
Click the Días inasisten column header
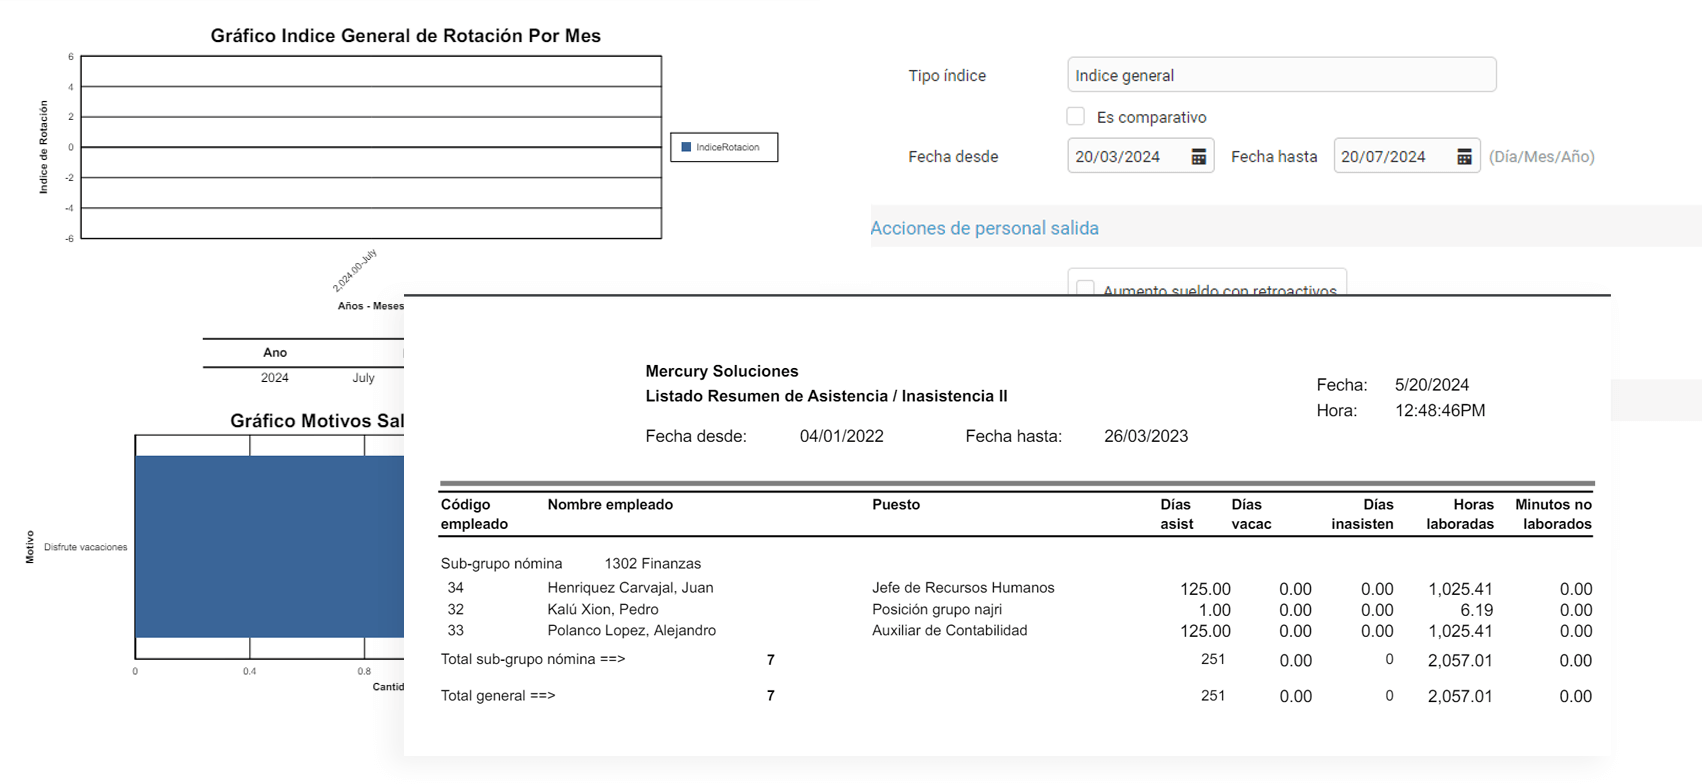click(1362, 514)
